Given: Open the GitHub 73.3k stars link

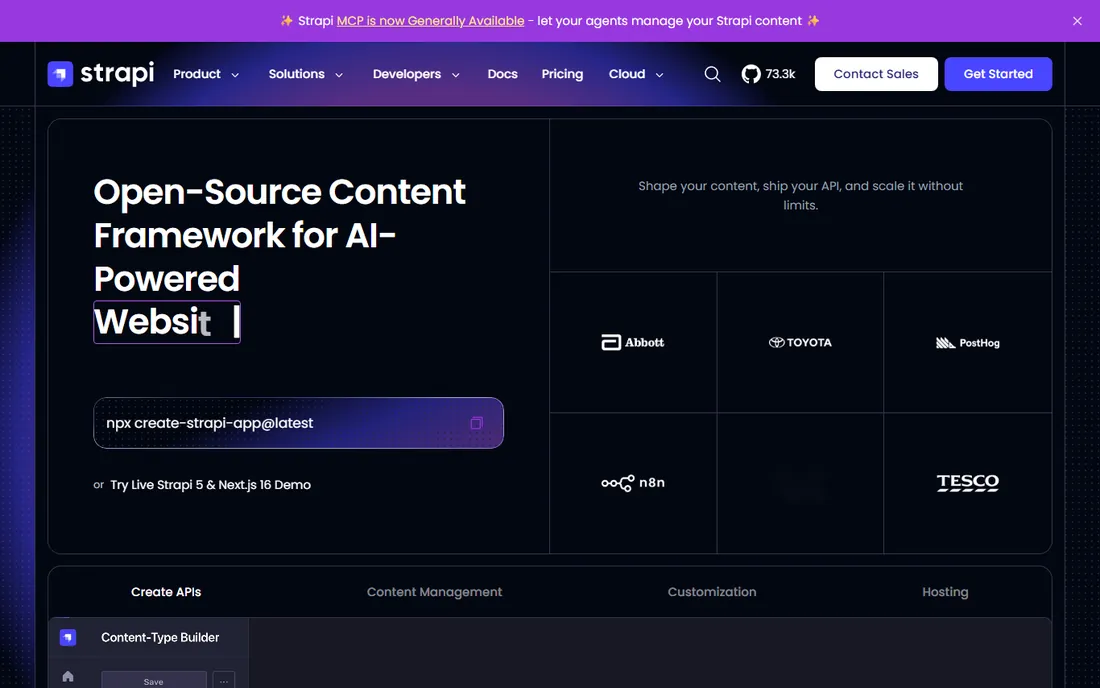Looking at the screenshot, I should (768, 74).
